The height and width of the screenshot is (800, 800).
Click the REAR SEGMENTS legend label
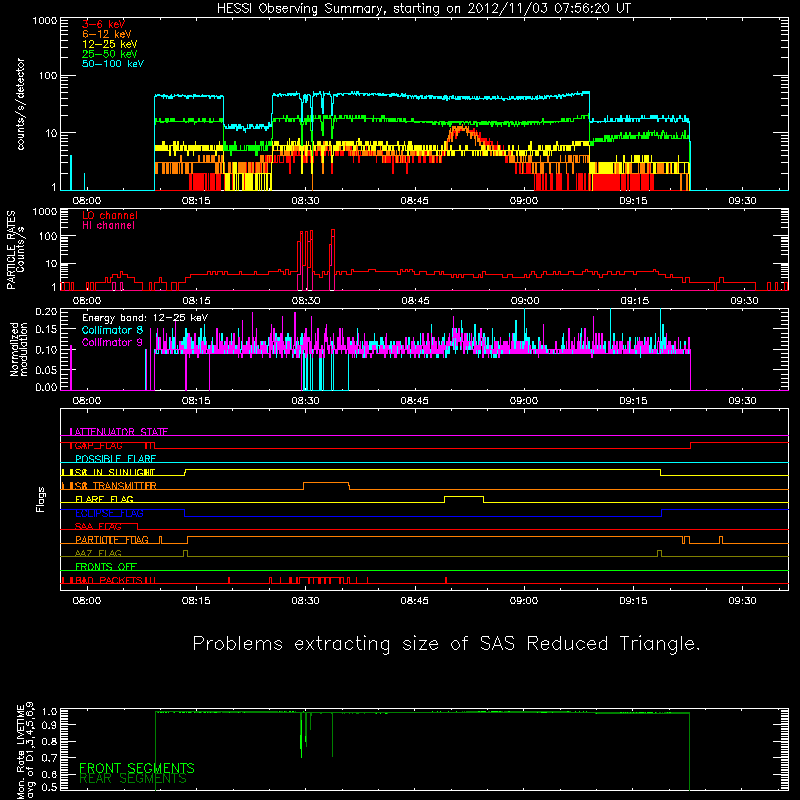(x=133, y=779)
